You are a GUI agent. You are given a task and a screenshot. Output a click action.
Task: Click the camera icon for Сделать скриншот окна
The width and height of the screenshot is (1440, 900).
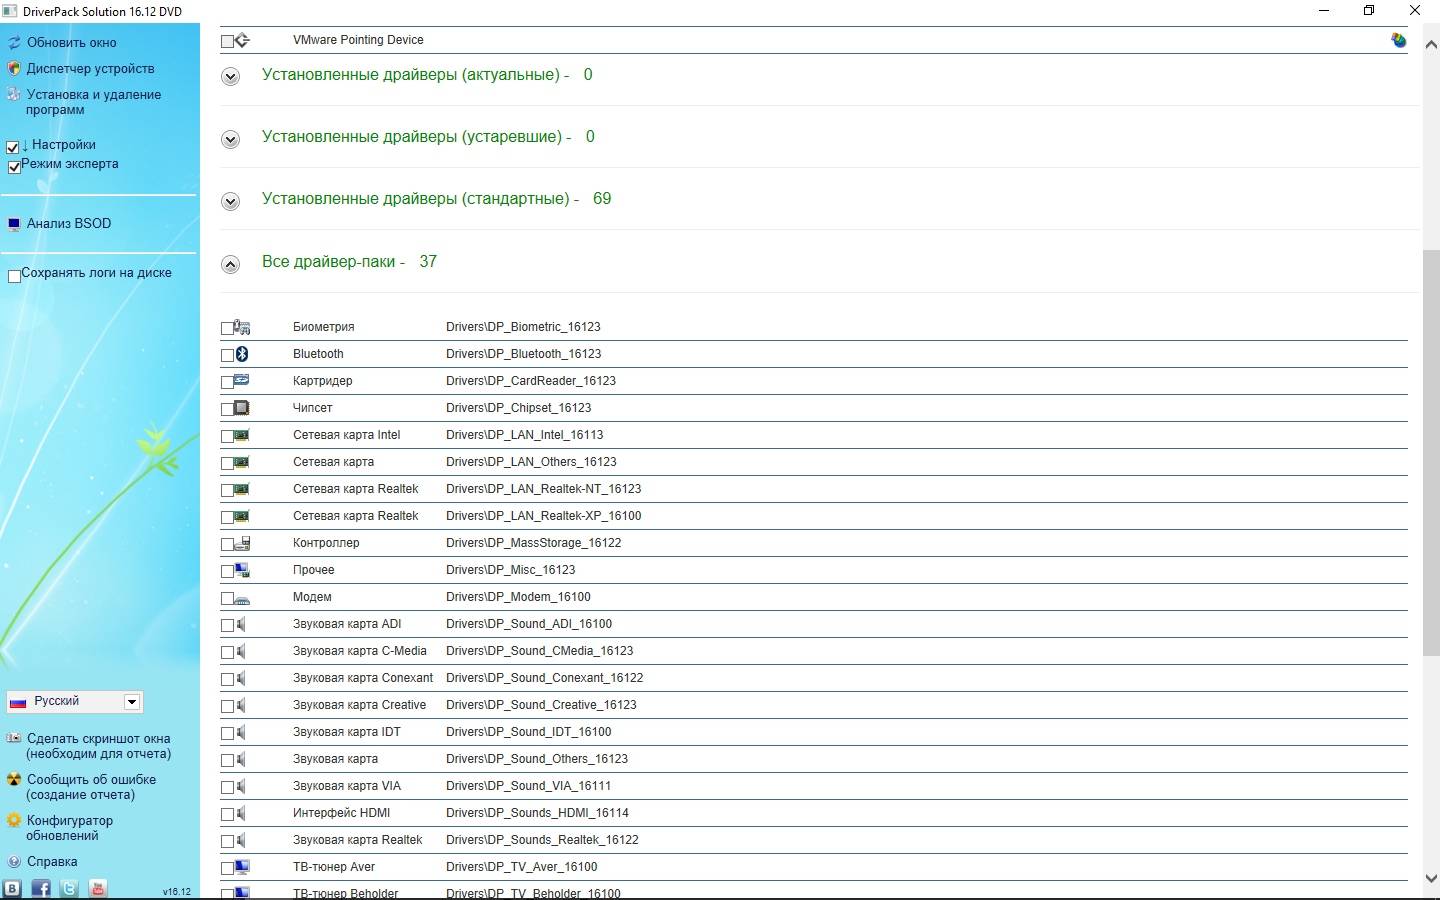click(14, 739)
